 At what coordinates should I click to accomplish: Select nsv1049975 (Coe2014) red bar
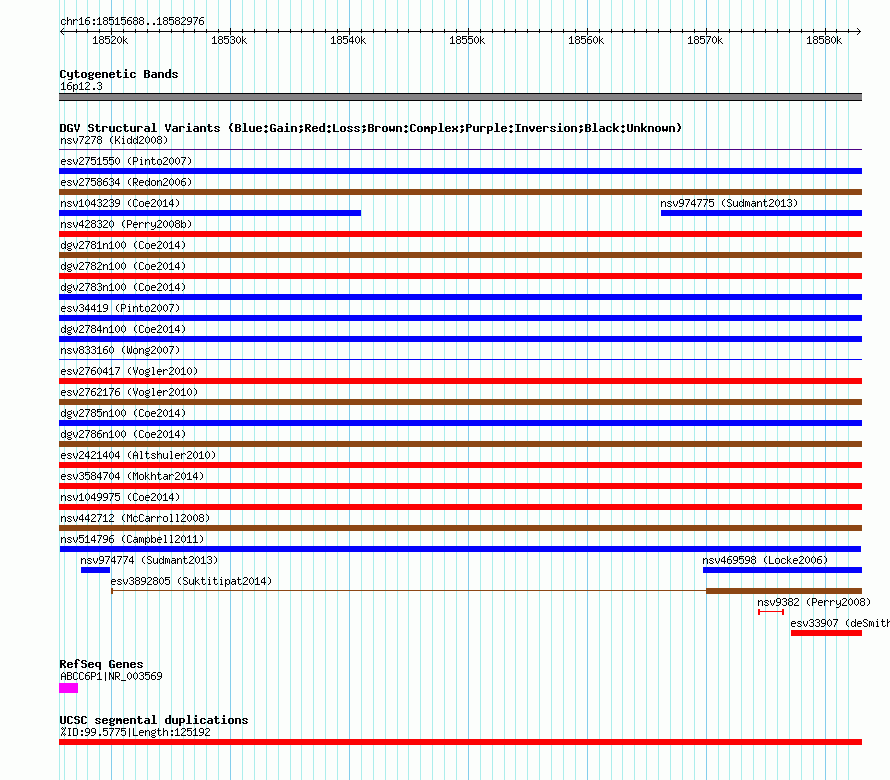point(460,507)
